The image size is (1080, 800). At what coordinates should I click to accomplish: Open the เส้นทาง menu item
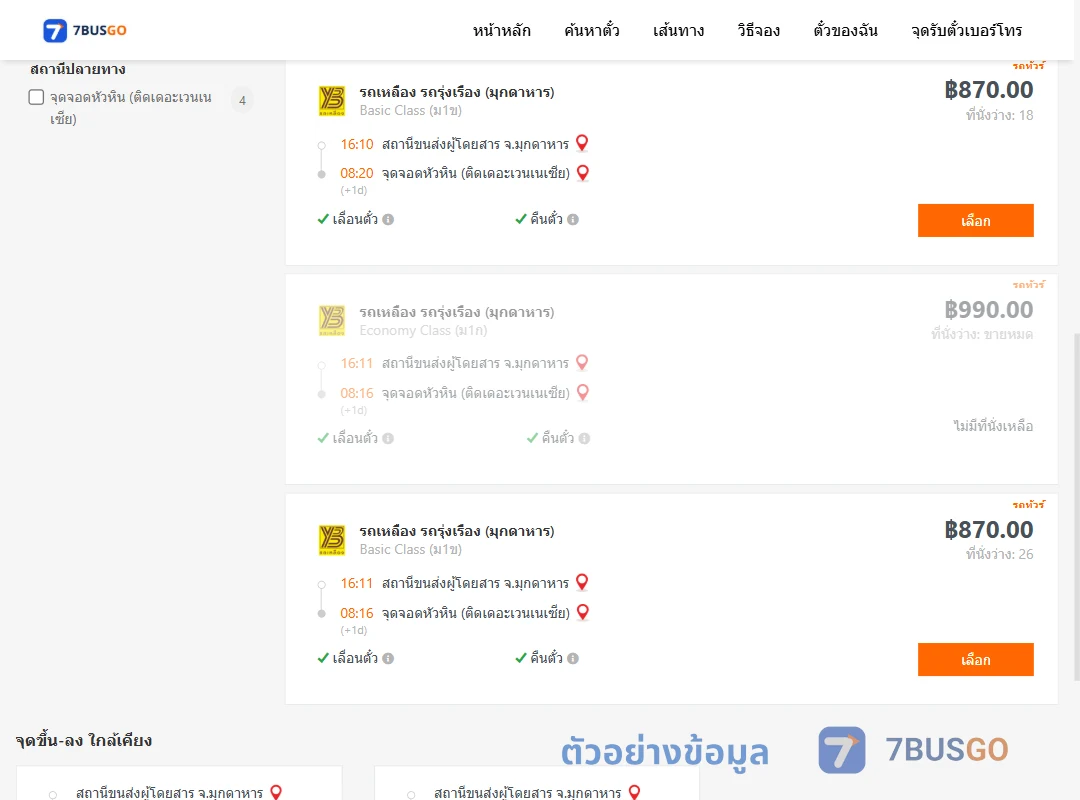(x=678, y=30)
